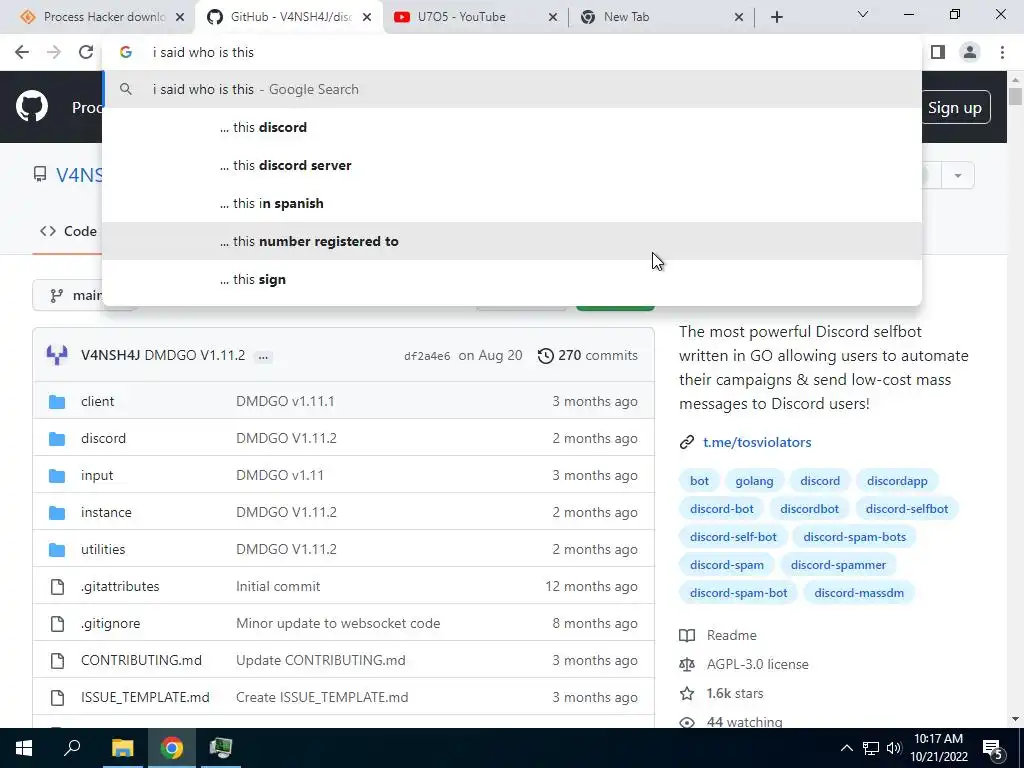Click the browser back arrow

pos(22,52)
